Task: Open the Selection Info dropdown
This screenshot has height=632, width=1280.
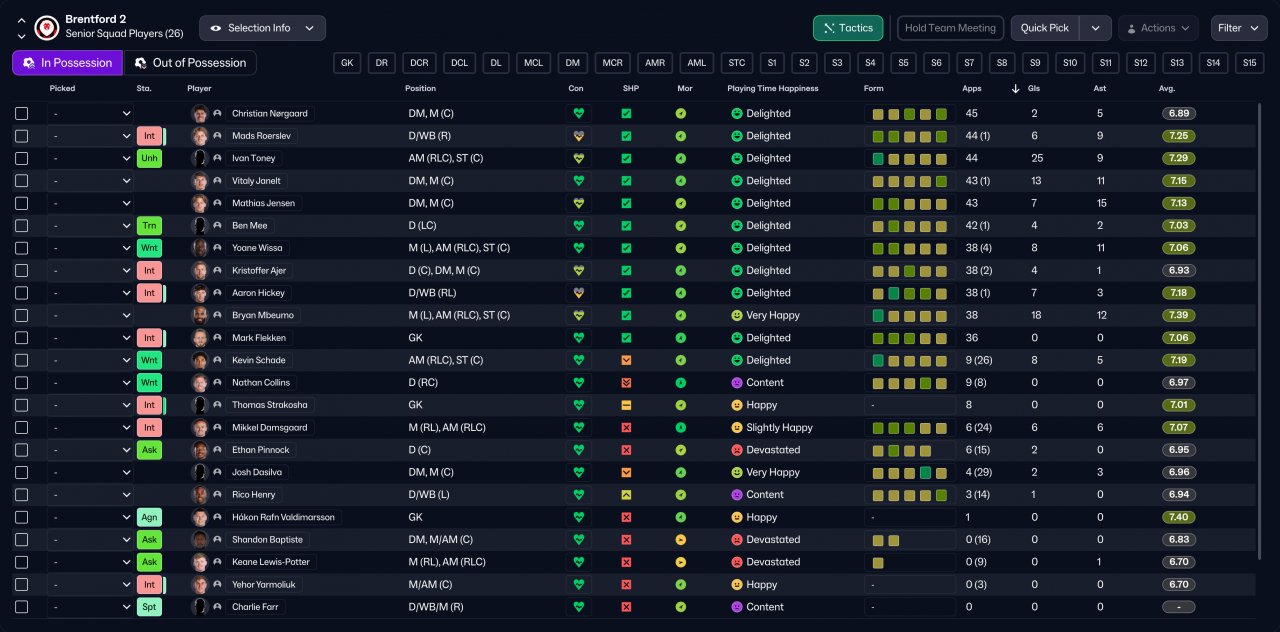Action: point(263,28)
